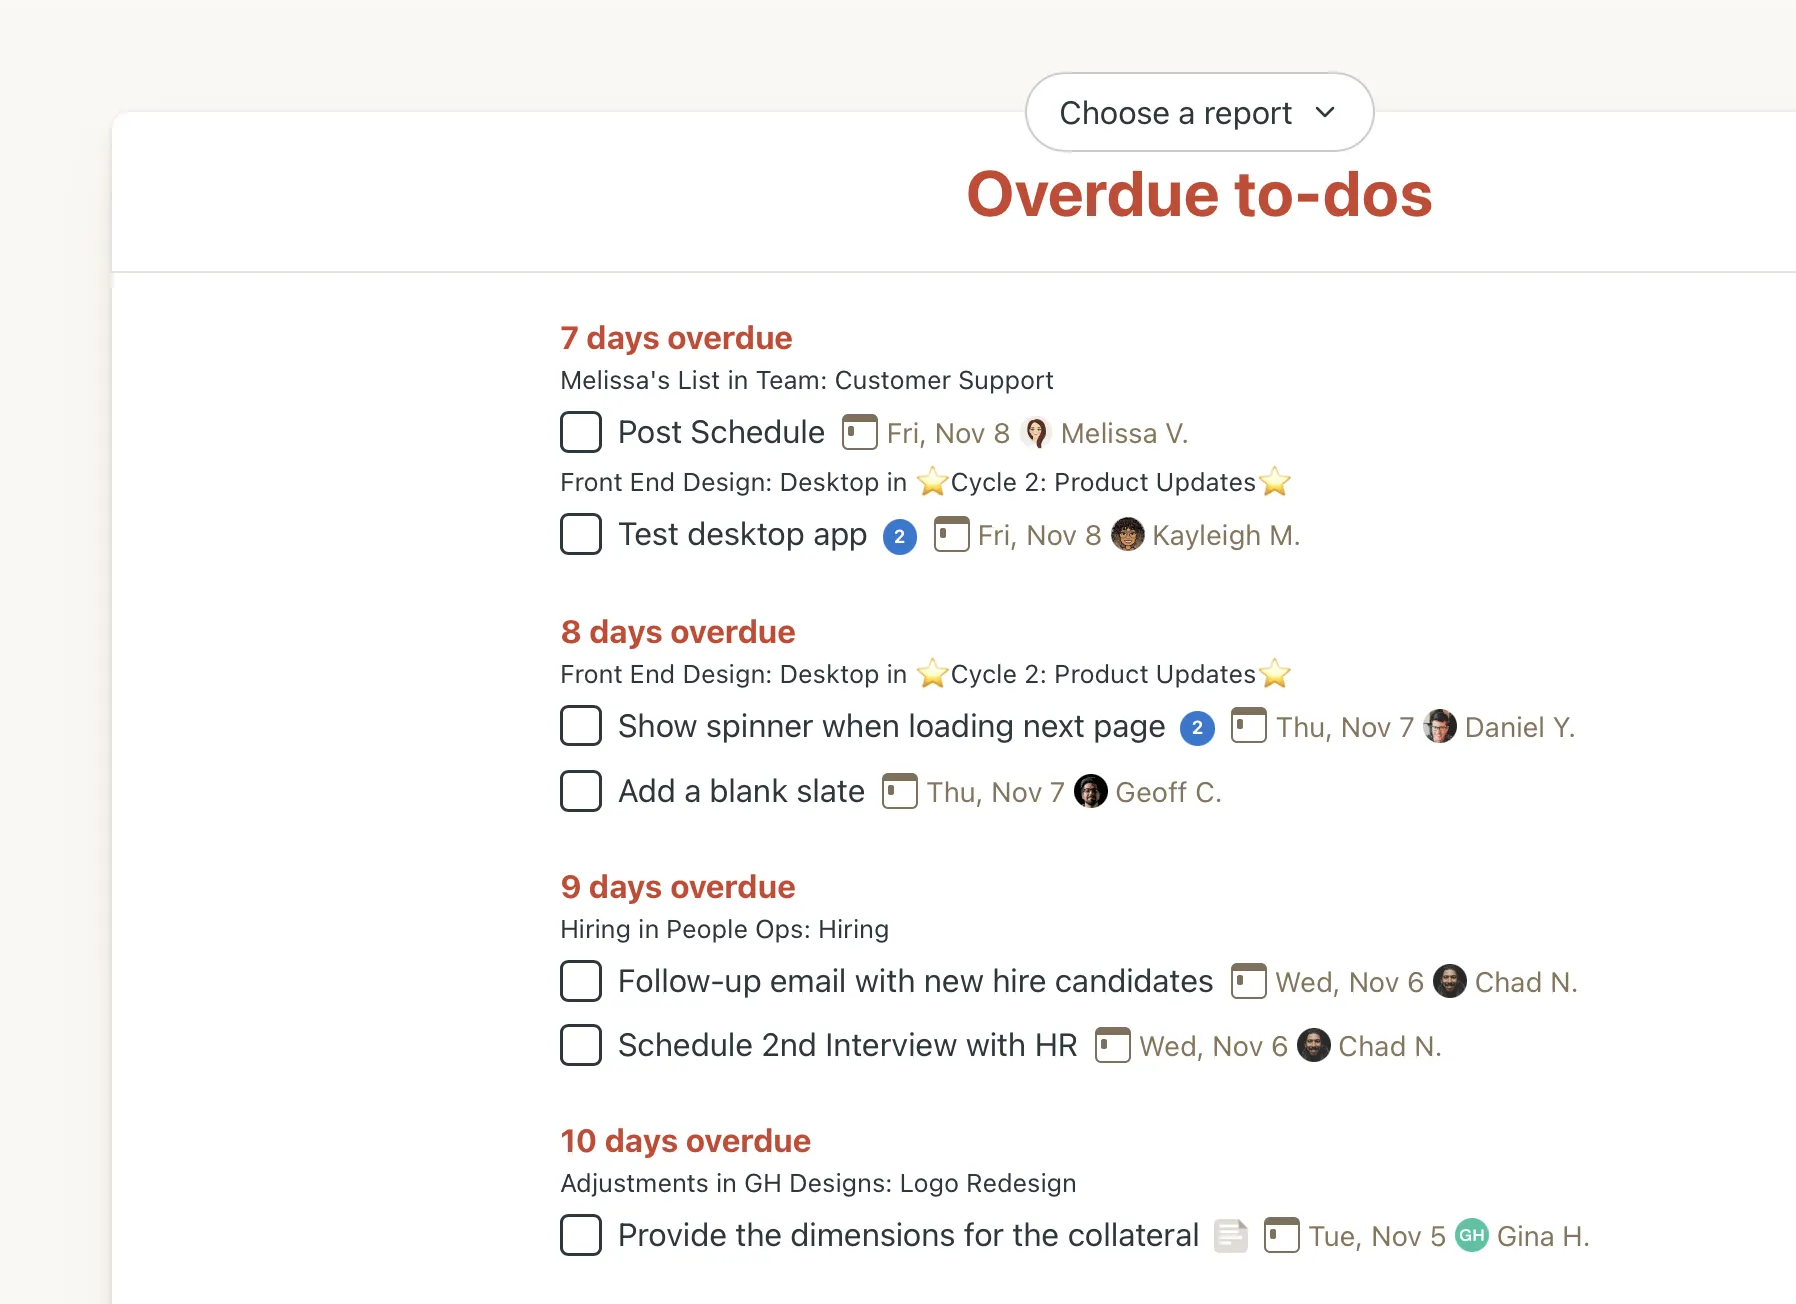The width and height of the screenshot is (1796, 1304).
Task: Check off the Post Schedule to-do
Action: pos(581,432)
